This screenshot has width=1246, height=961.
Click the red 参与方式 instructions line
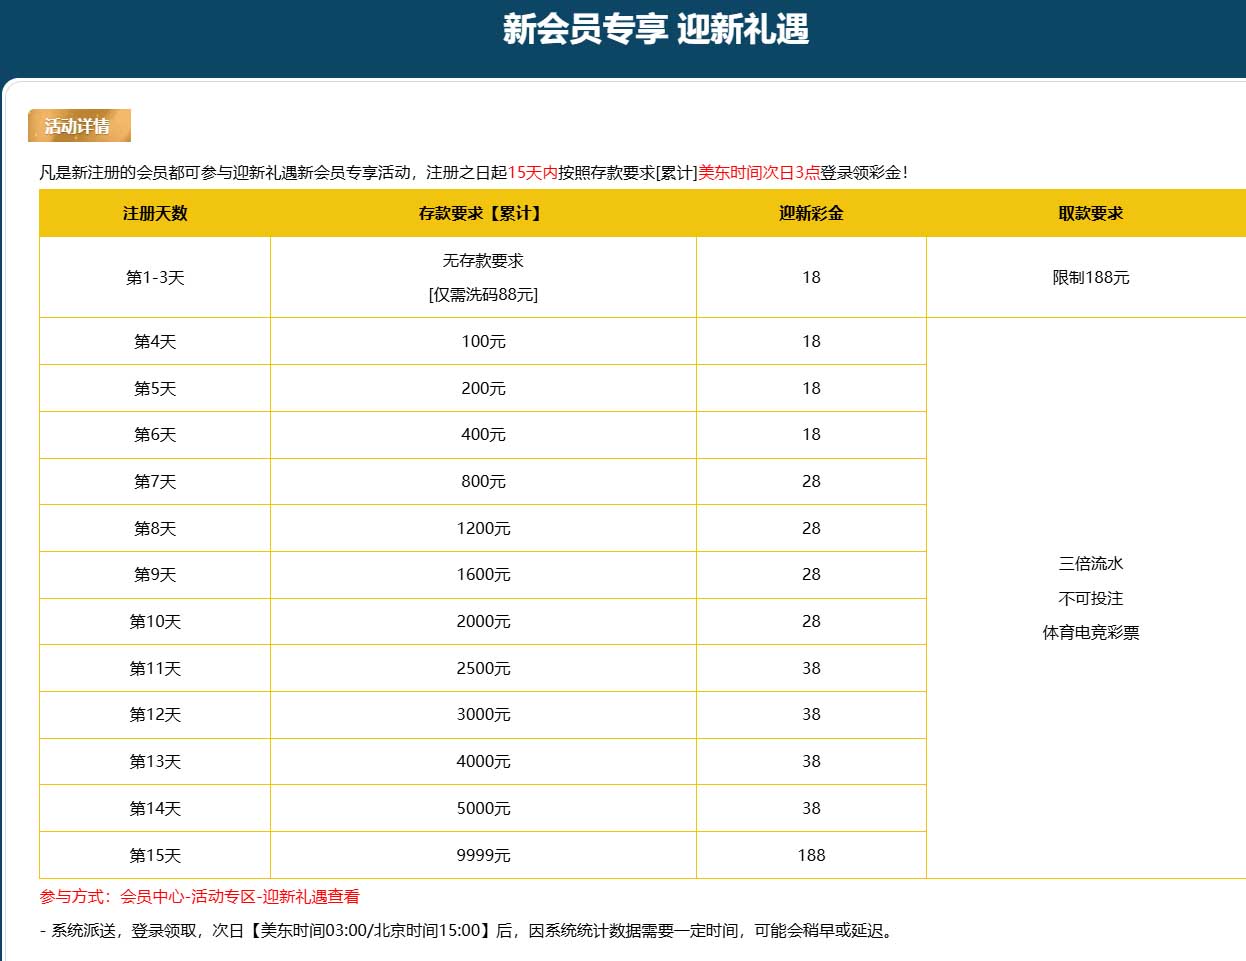[x=199, y=896]
